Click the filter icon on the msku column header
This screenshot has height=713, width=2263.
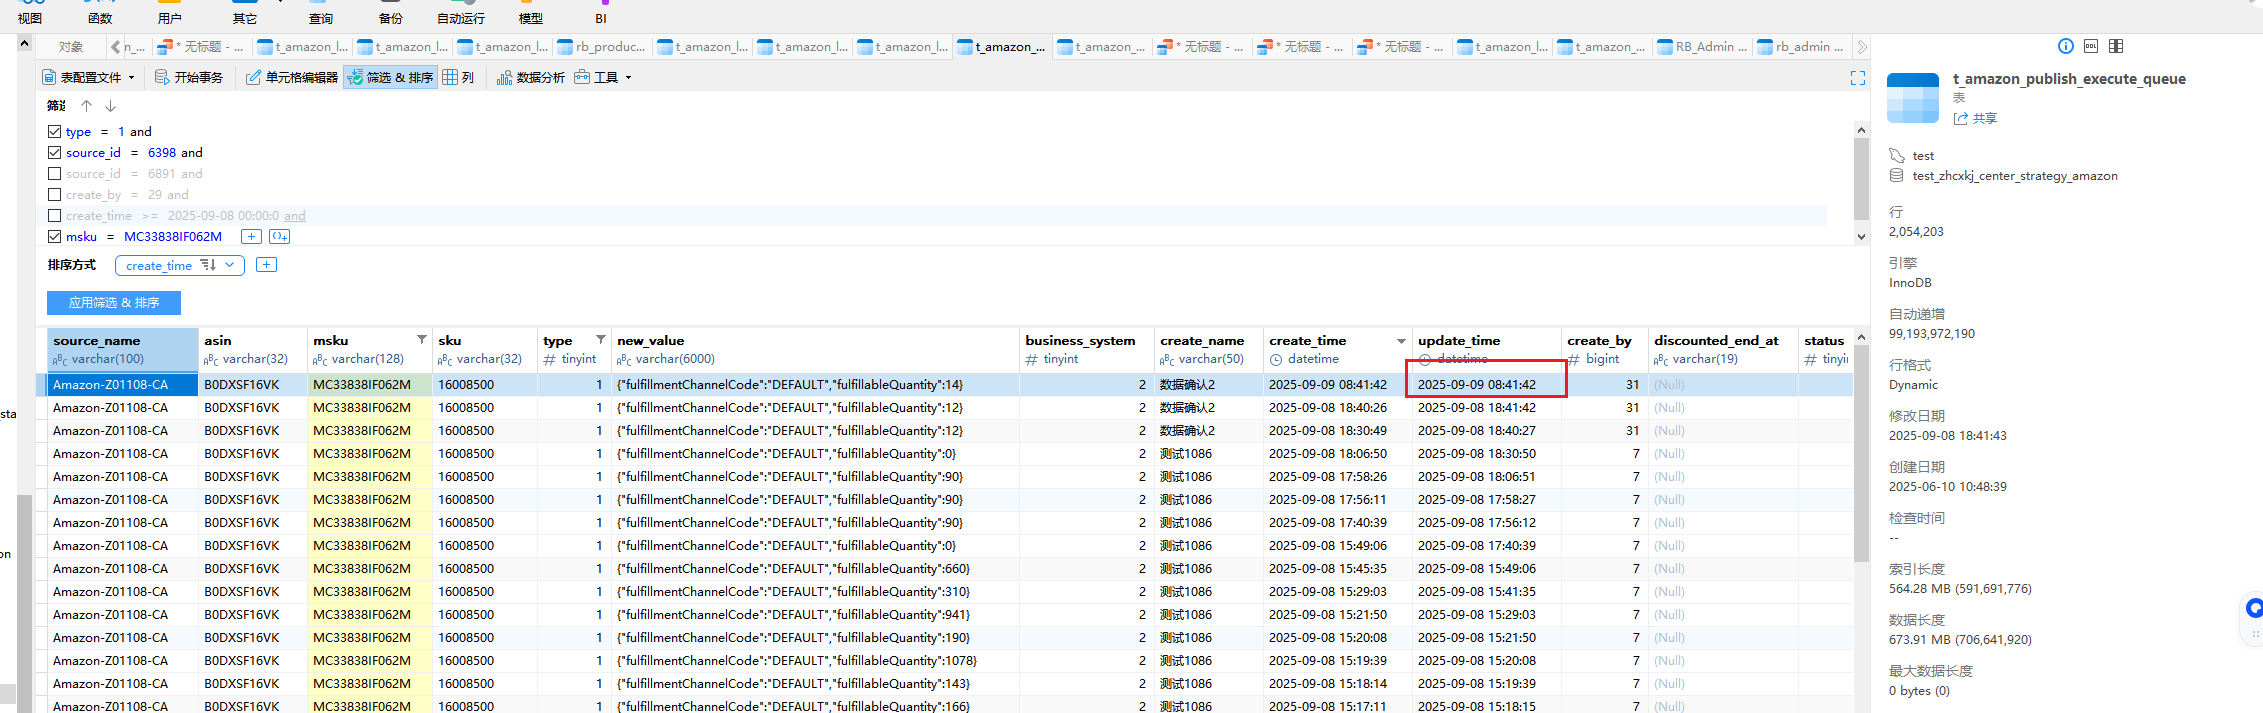[422, 340]
